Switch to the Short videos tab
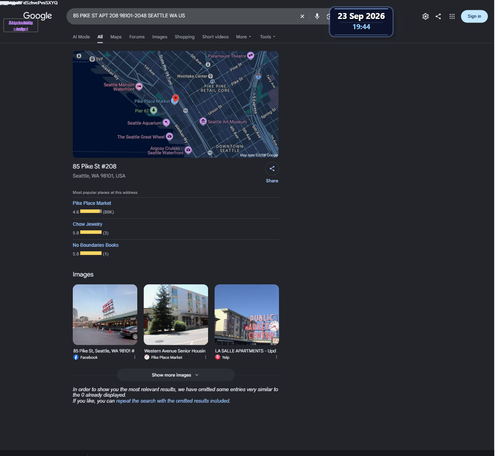 (215, 37)
